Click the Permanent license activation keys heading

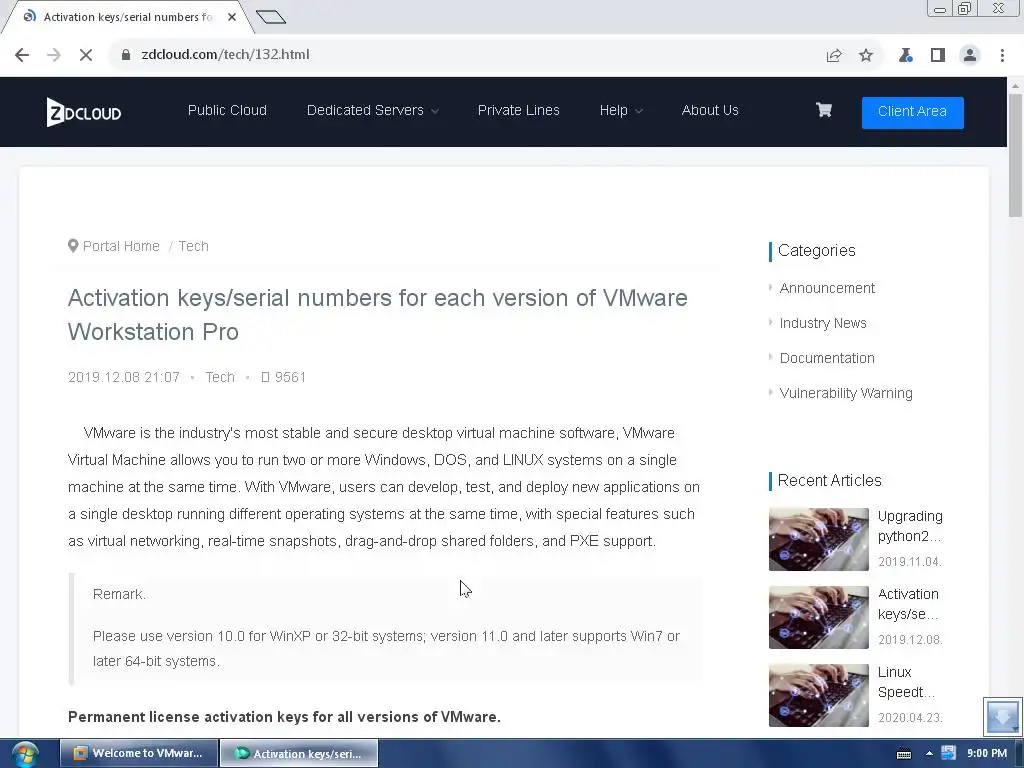(x=284, y=717)
